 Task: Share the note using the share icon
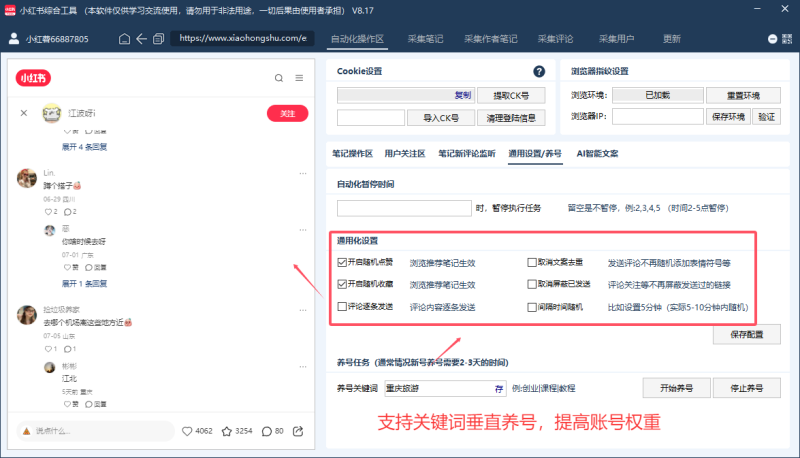point(298,431)
